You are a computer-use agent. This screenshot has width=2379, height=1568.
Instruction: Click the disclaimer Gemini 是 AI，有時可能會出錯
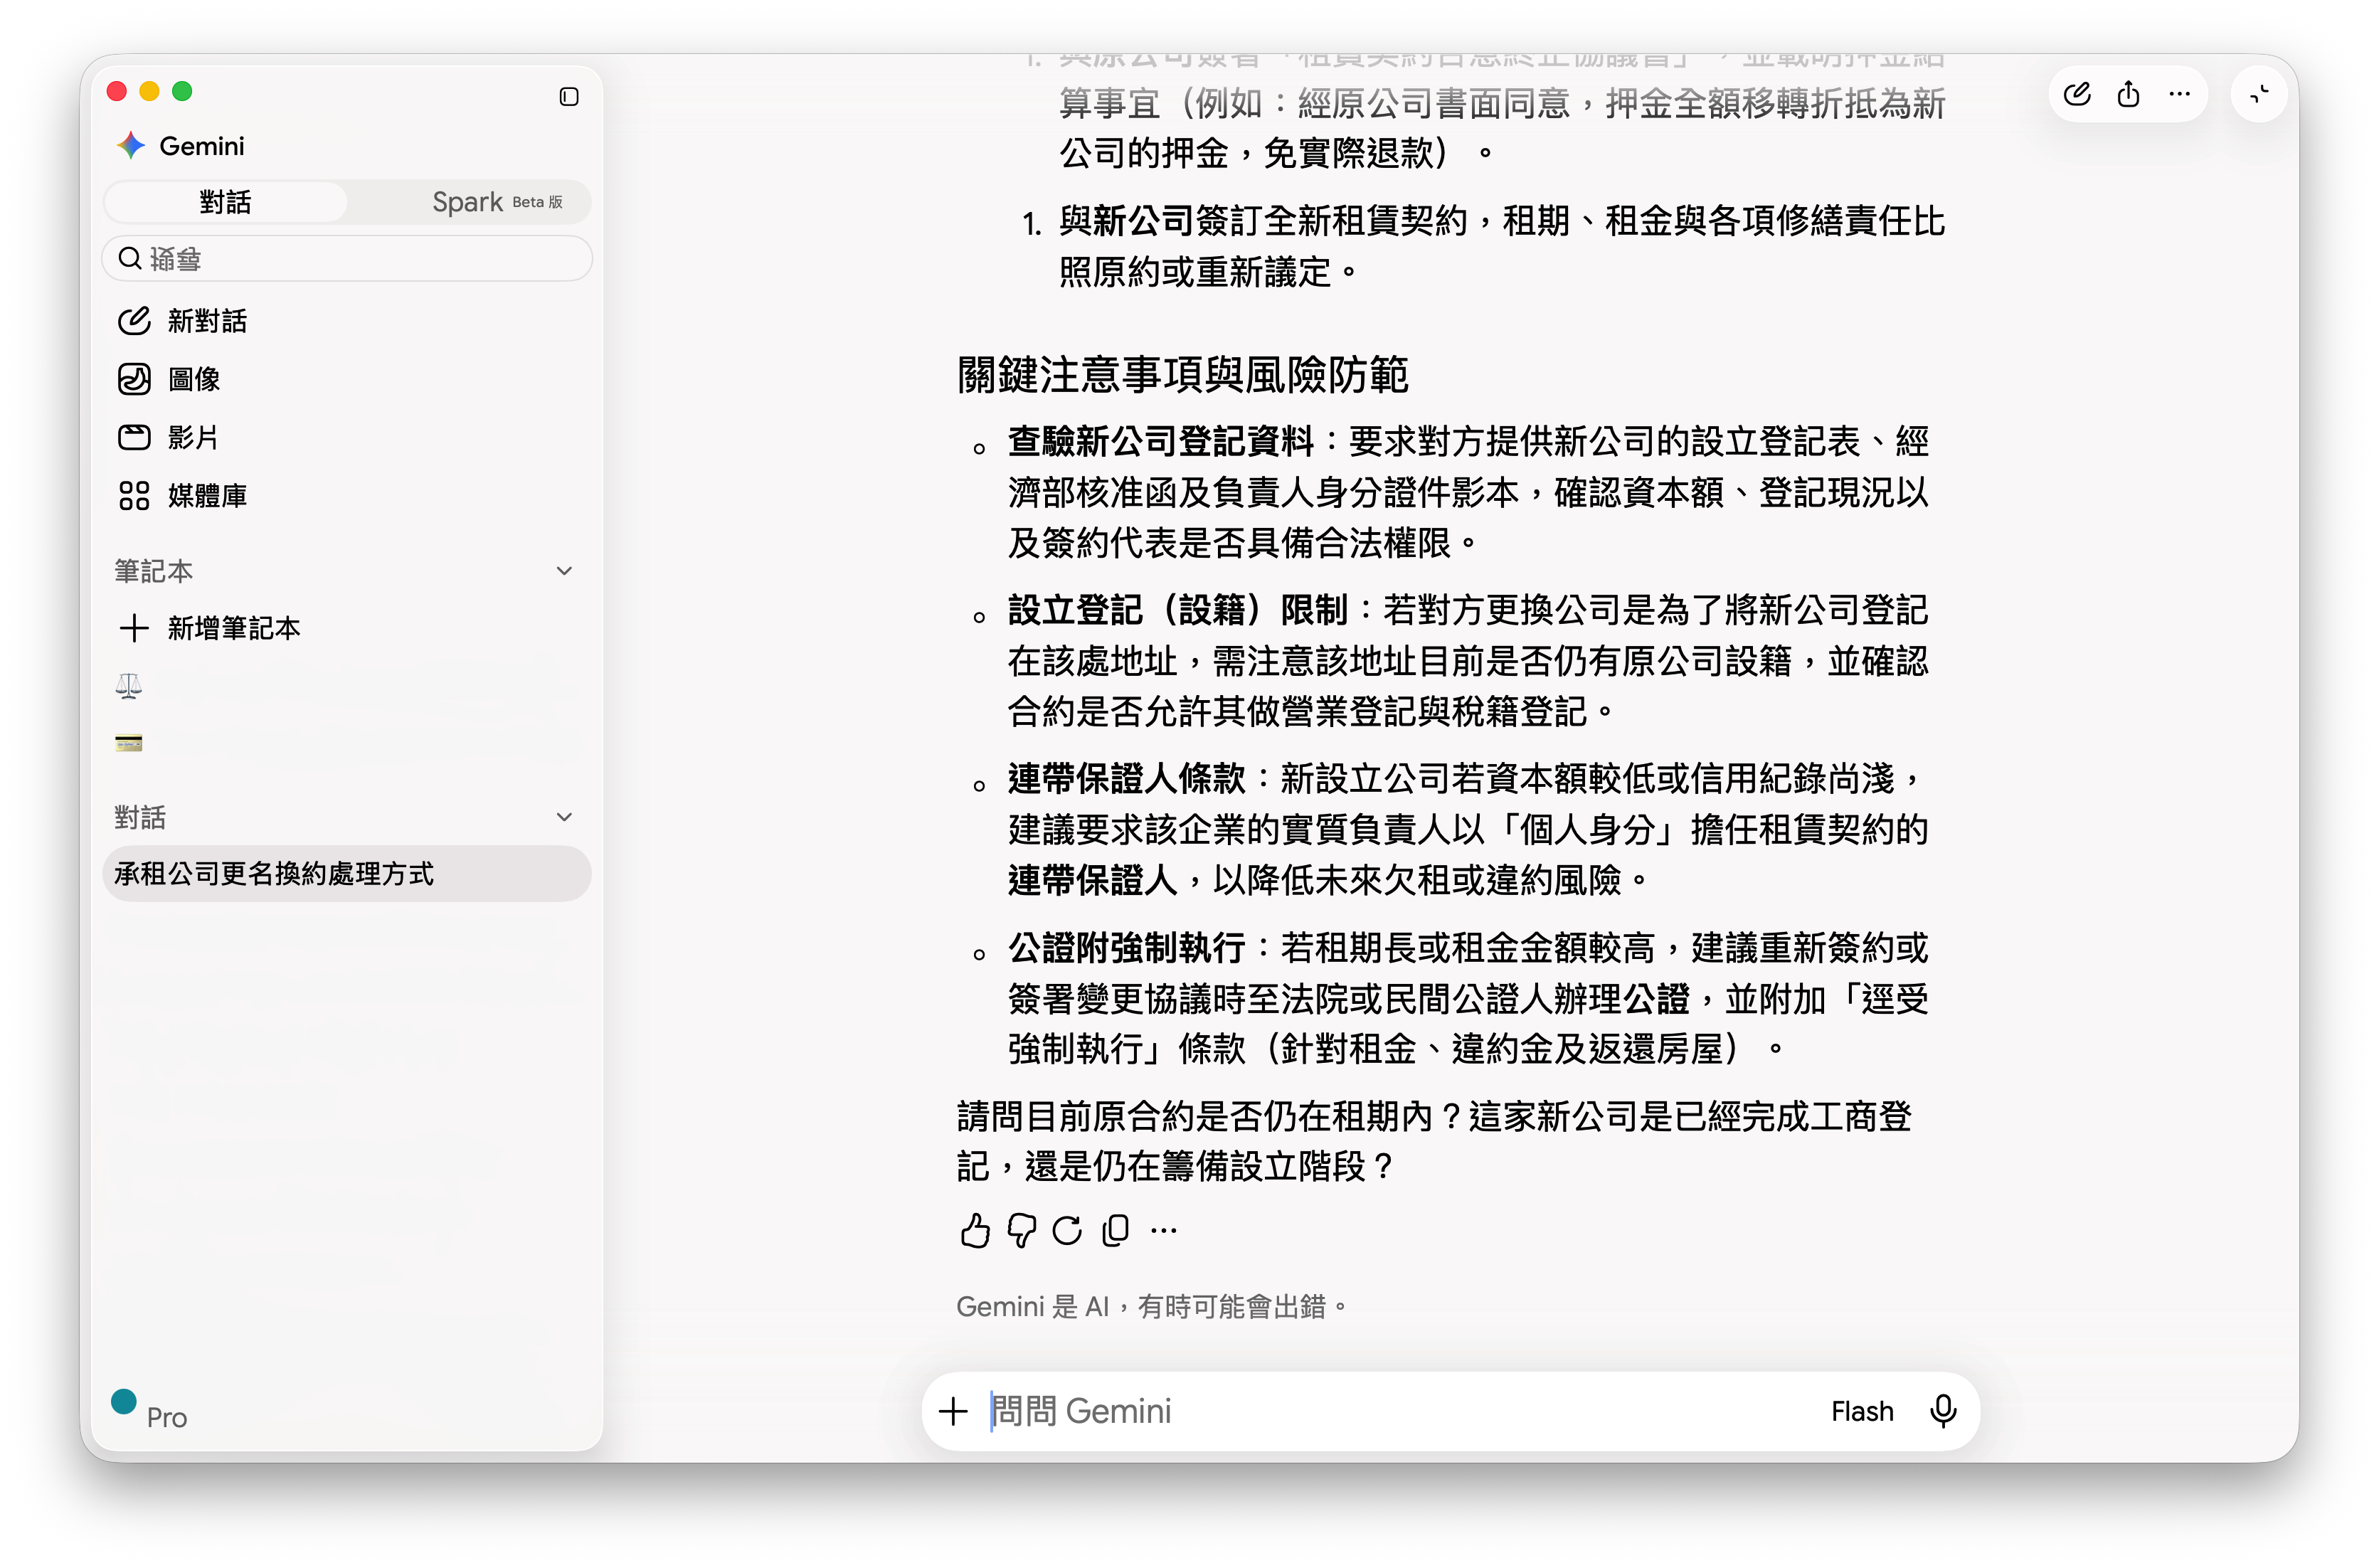click(1152, 1307)
